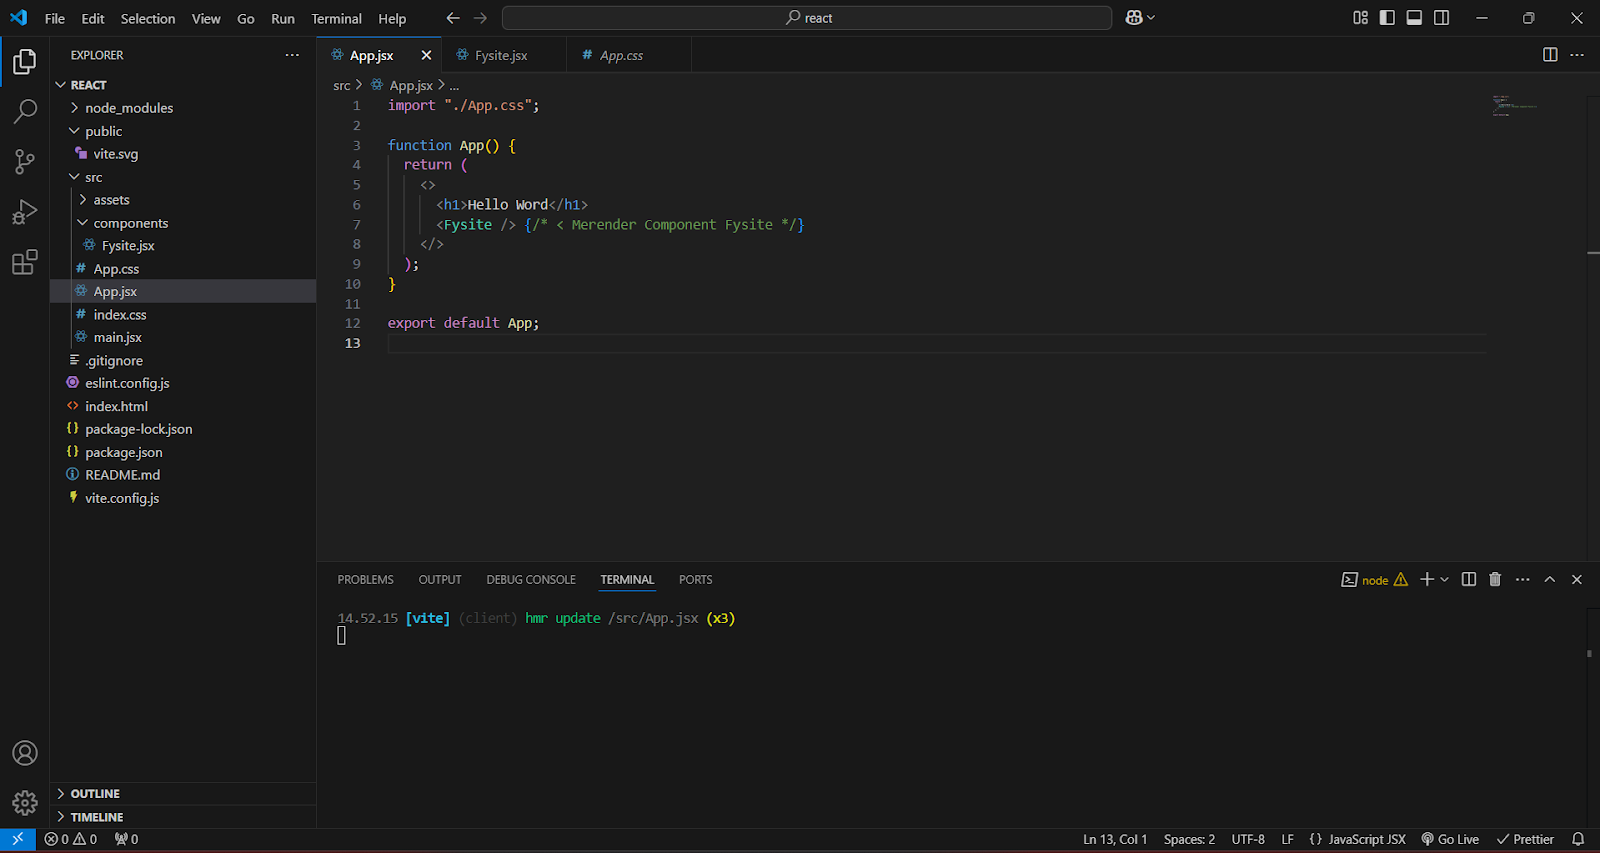Split the terminal panel
The height and width of the screenshot is (853, 1600).
point(1468,580)
